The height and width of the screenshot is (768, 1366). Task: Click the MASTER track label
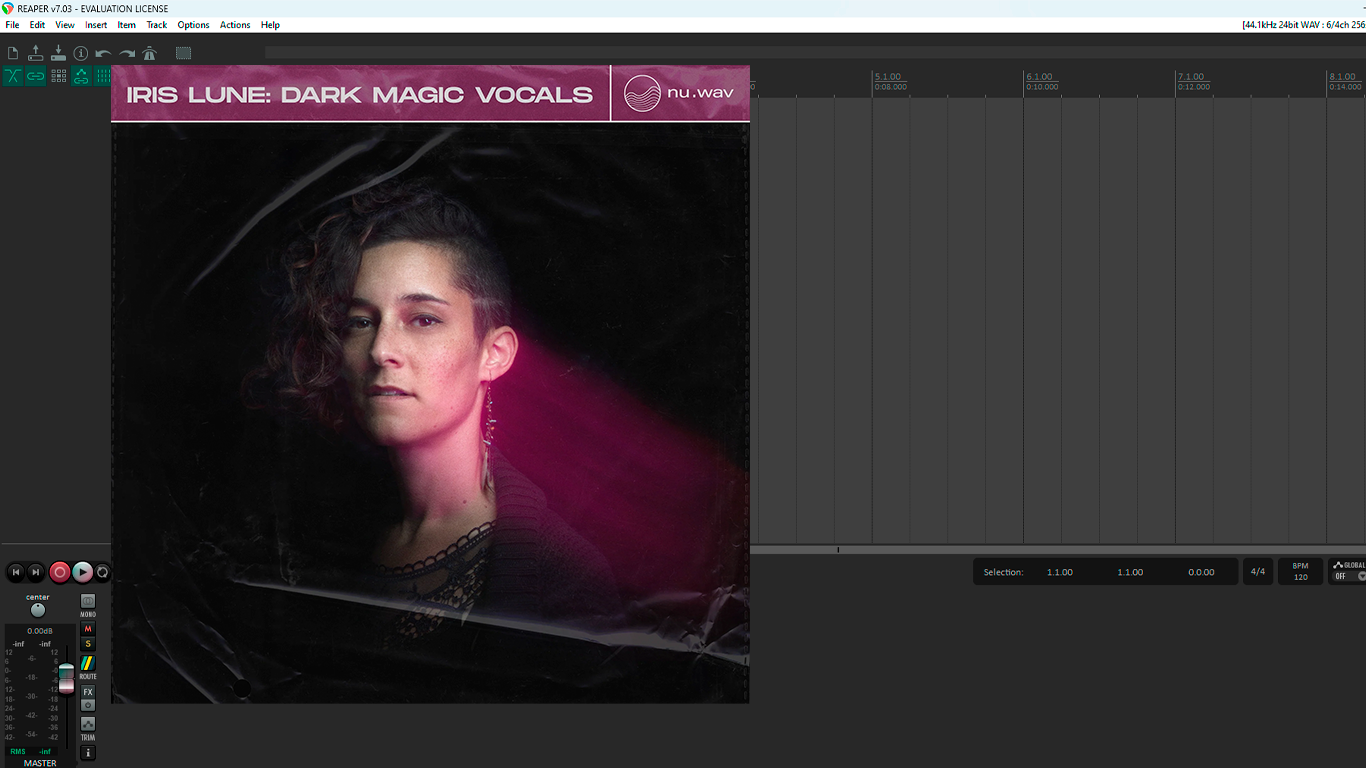pos(40,763)
